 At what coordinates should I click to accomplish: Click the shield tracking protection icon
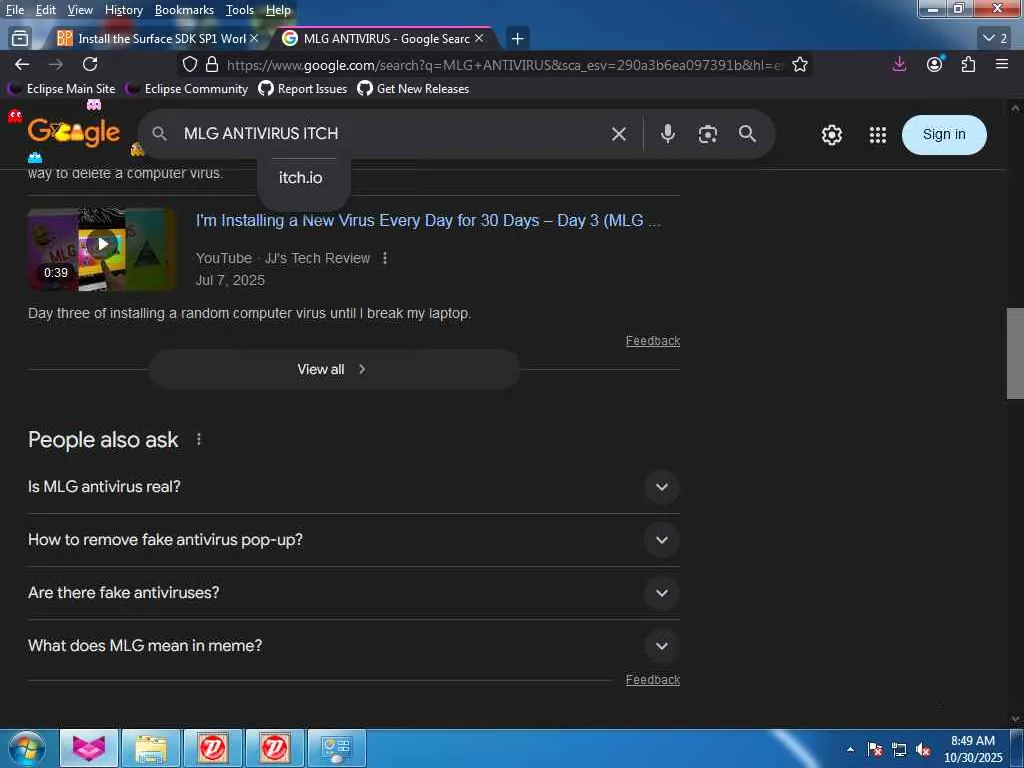(x=189, y=64)
